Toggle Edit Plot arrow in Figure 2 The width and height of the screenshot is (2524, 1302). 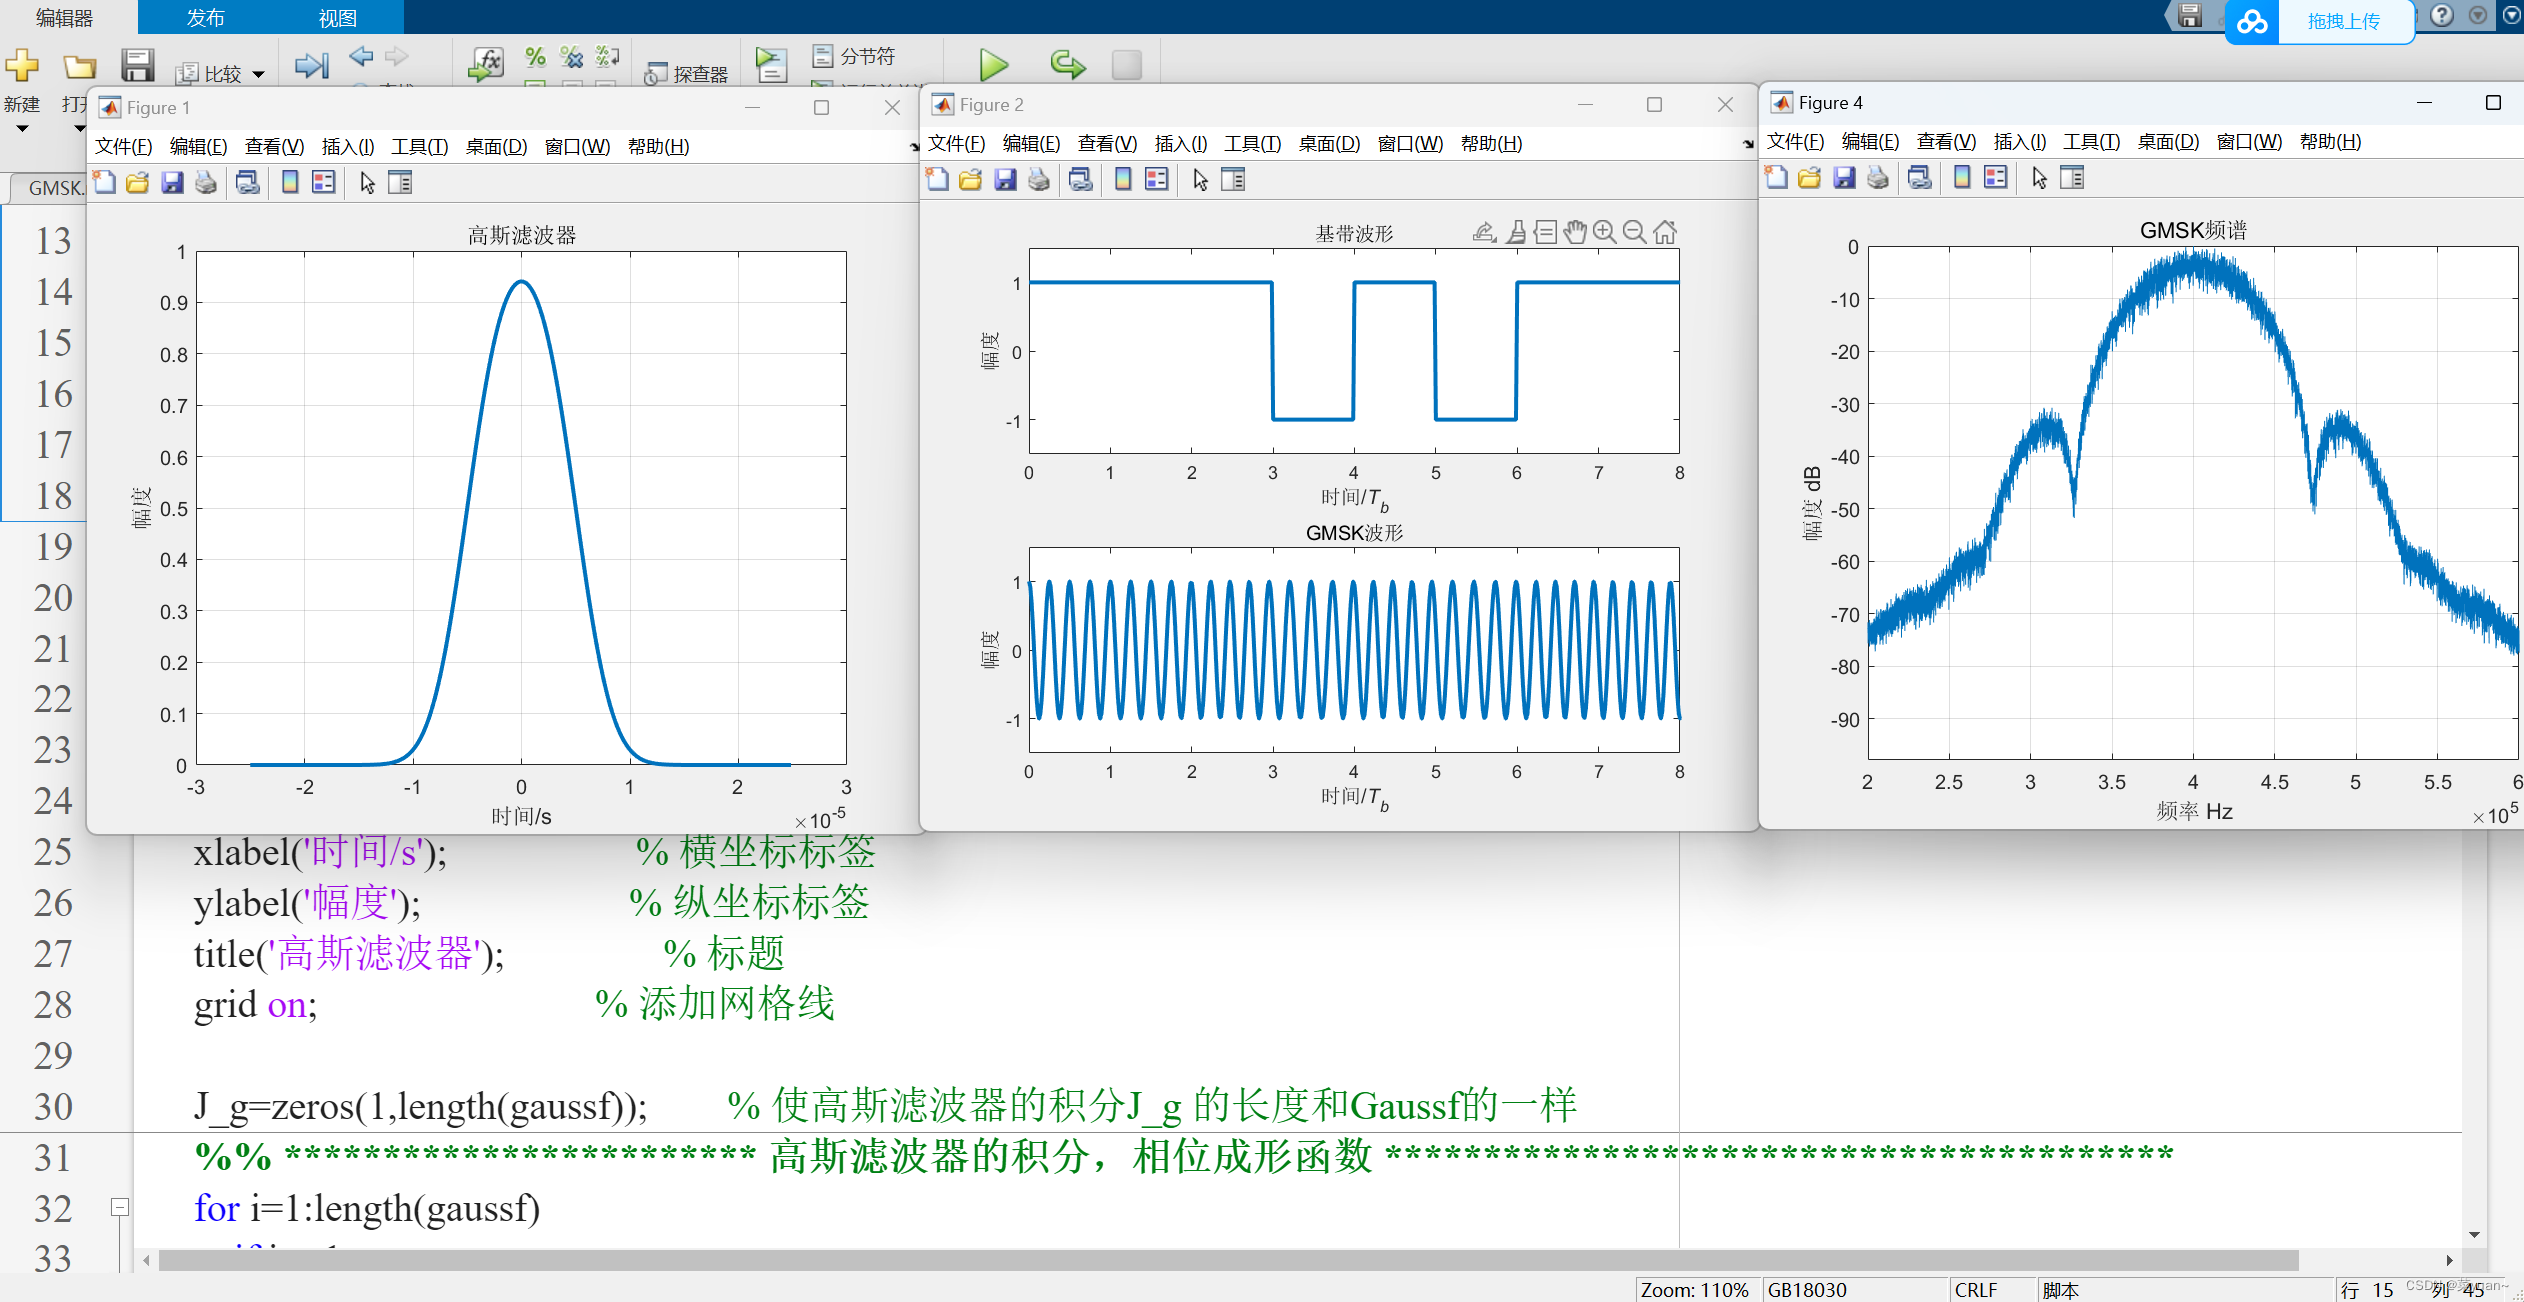tap(1200, 180)
